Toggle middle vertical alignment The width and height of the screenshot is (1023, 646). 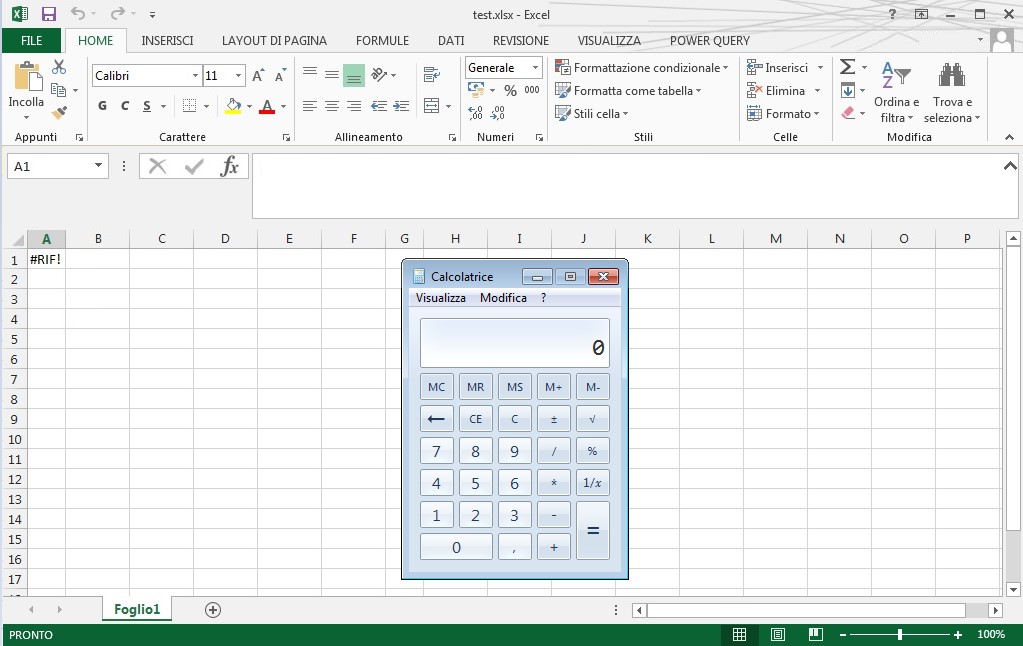point(332,74)
